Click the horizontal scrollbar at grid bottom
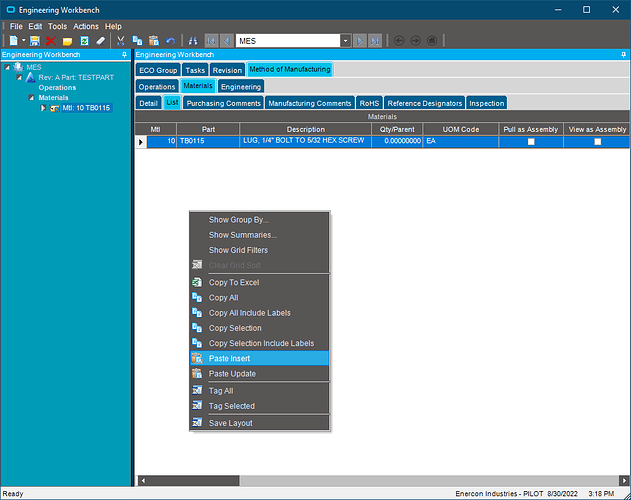 point(380,482)
